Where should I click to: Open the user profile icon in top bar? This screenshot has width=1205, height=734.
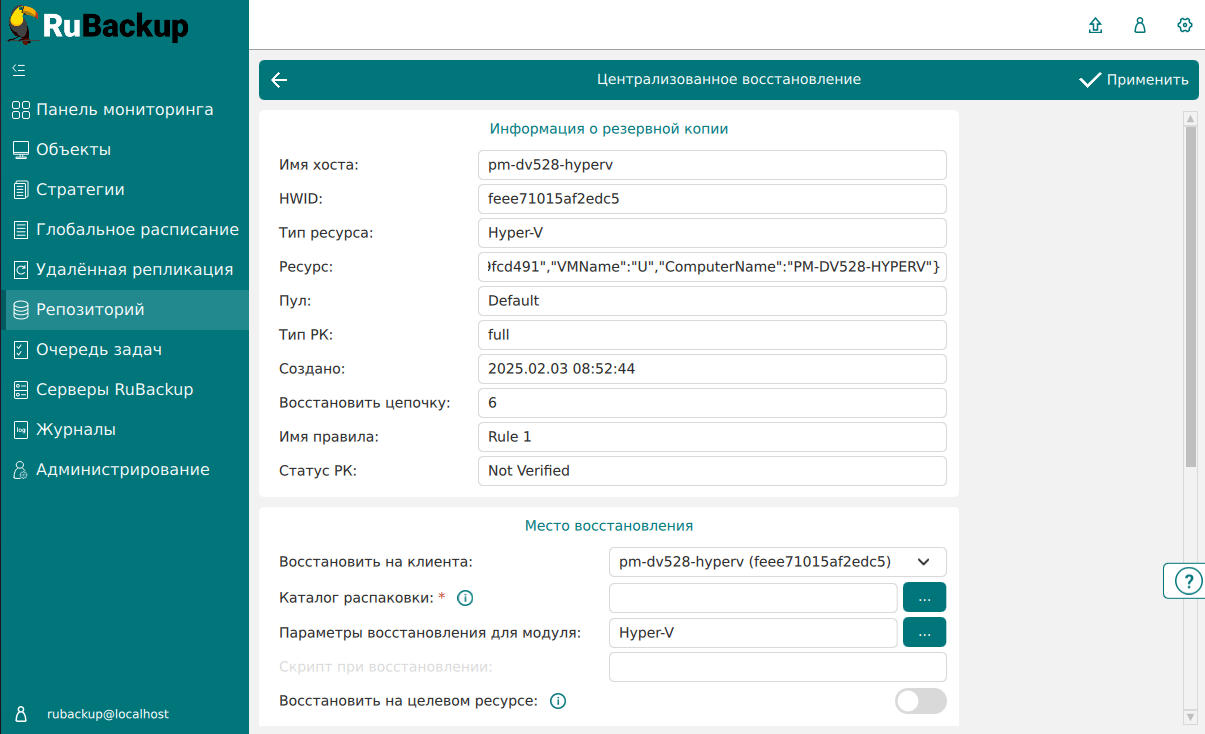(1140, 26)
